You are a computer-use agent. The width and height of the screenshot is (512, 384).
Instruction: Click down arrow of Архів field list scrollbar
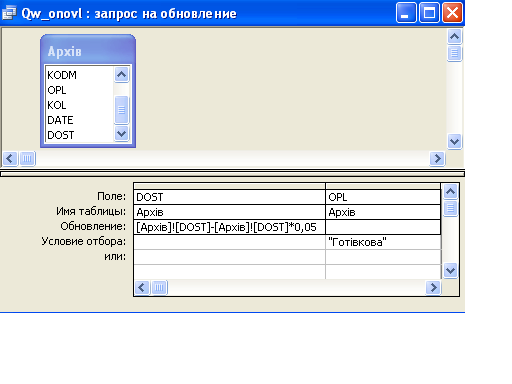coord(121,134)
